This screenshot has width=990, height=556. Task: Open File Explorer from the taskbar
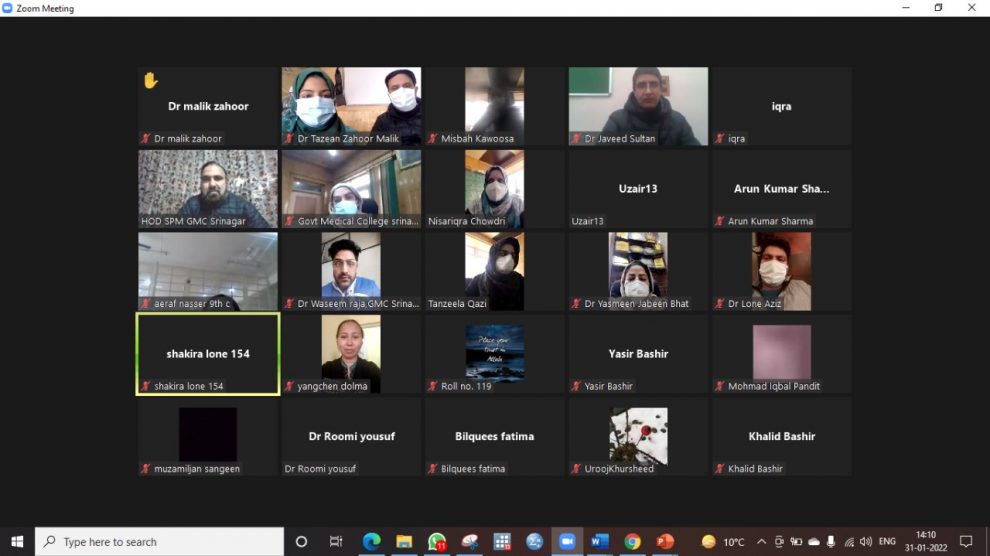404,542
